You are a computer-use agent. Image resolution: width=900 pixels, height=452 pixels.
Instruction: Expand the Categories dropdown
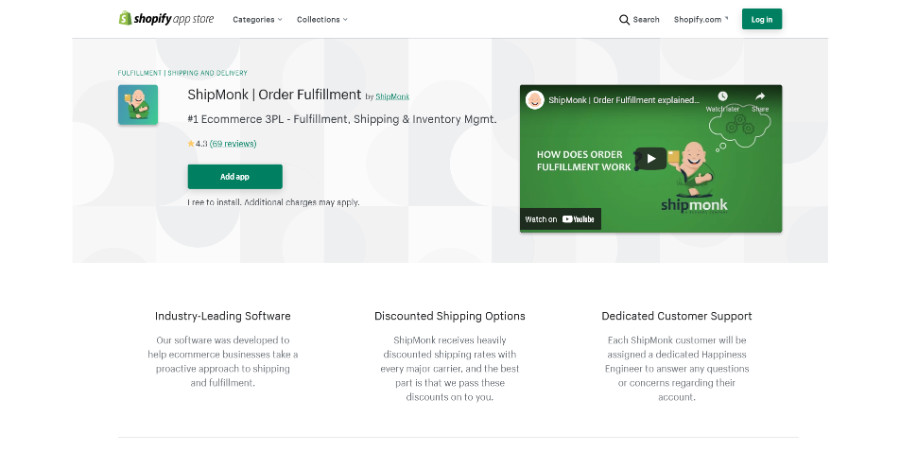257,20
